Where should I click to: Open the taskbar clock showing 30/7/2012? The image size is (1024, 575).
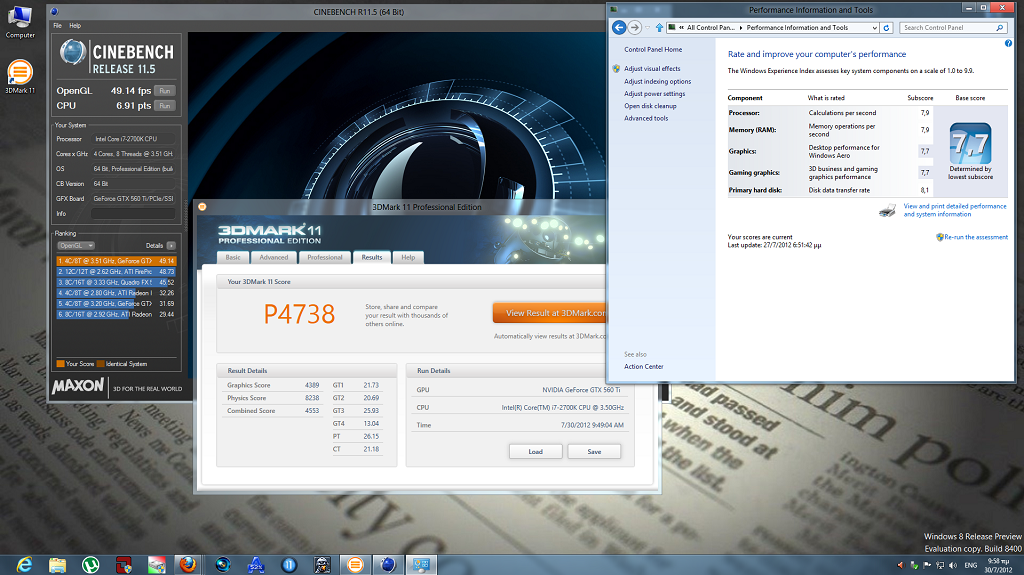999,565
